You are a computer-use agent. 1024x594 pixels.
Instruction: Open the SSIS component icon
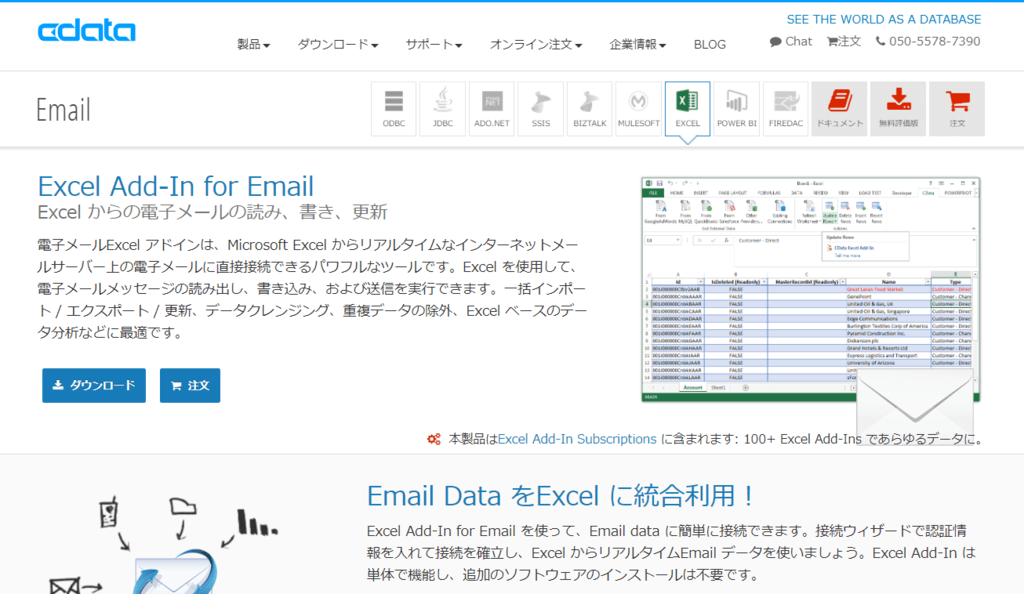coord(541,109)
